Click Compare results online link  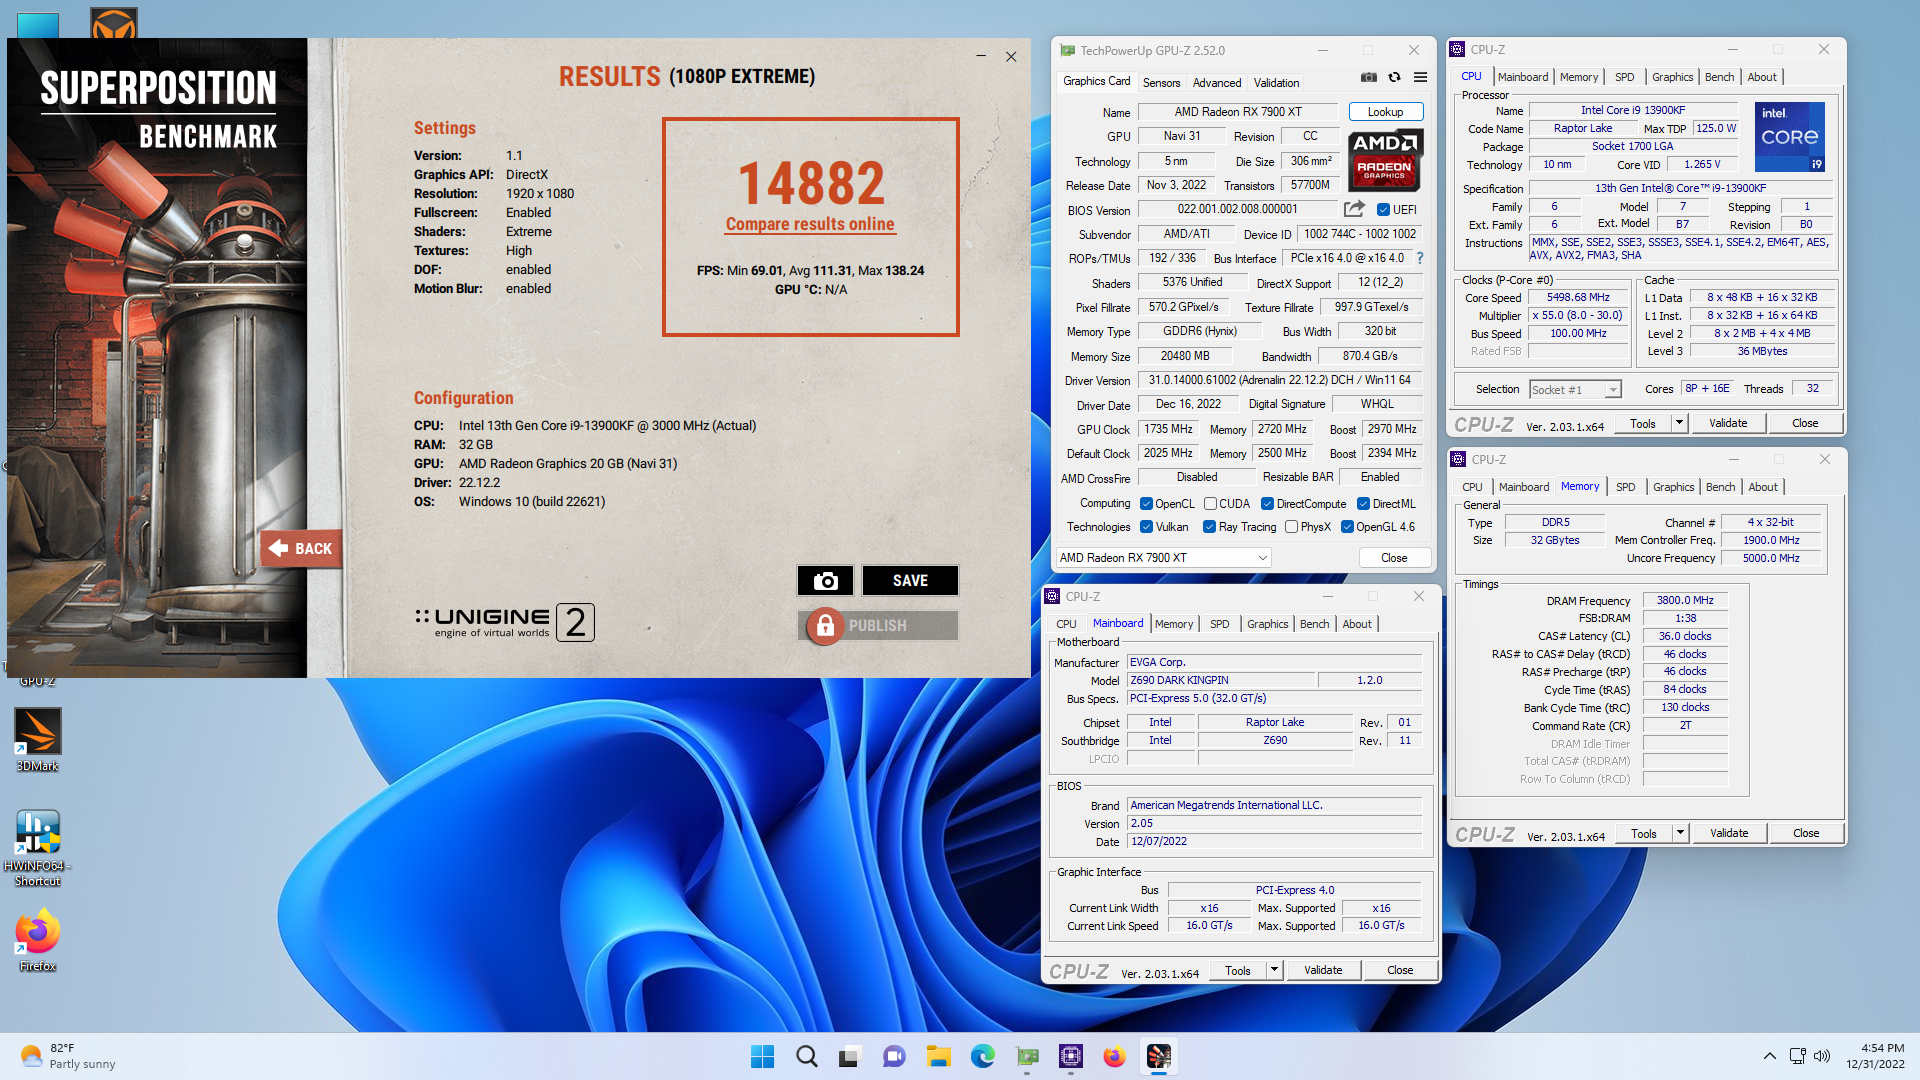click(810, 224)
